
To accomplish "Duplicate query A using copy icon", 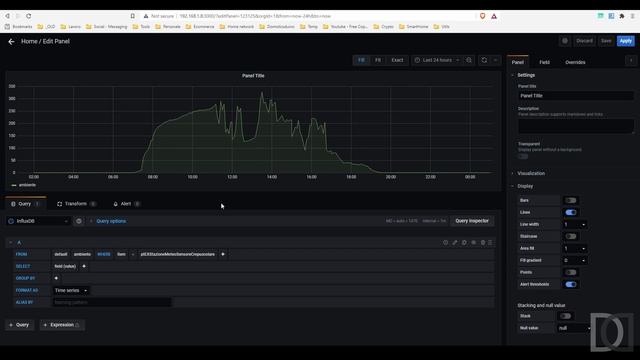I will 464,242.
